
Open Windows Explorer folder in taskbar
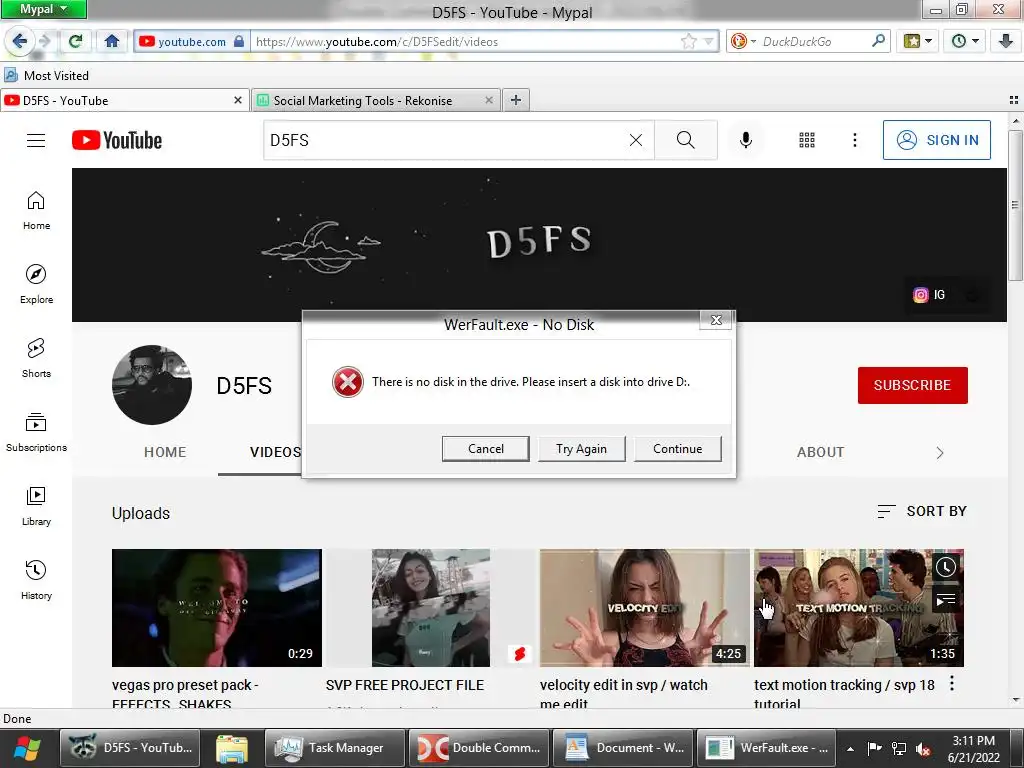pyautogui.click(x=232, y=748)
